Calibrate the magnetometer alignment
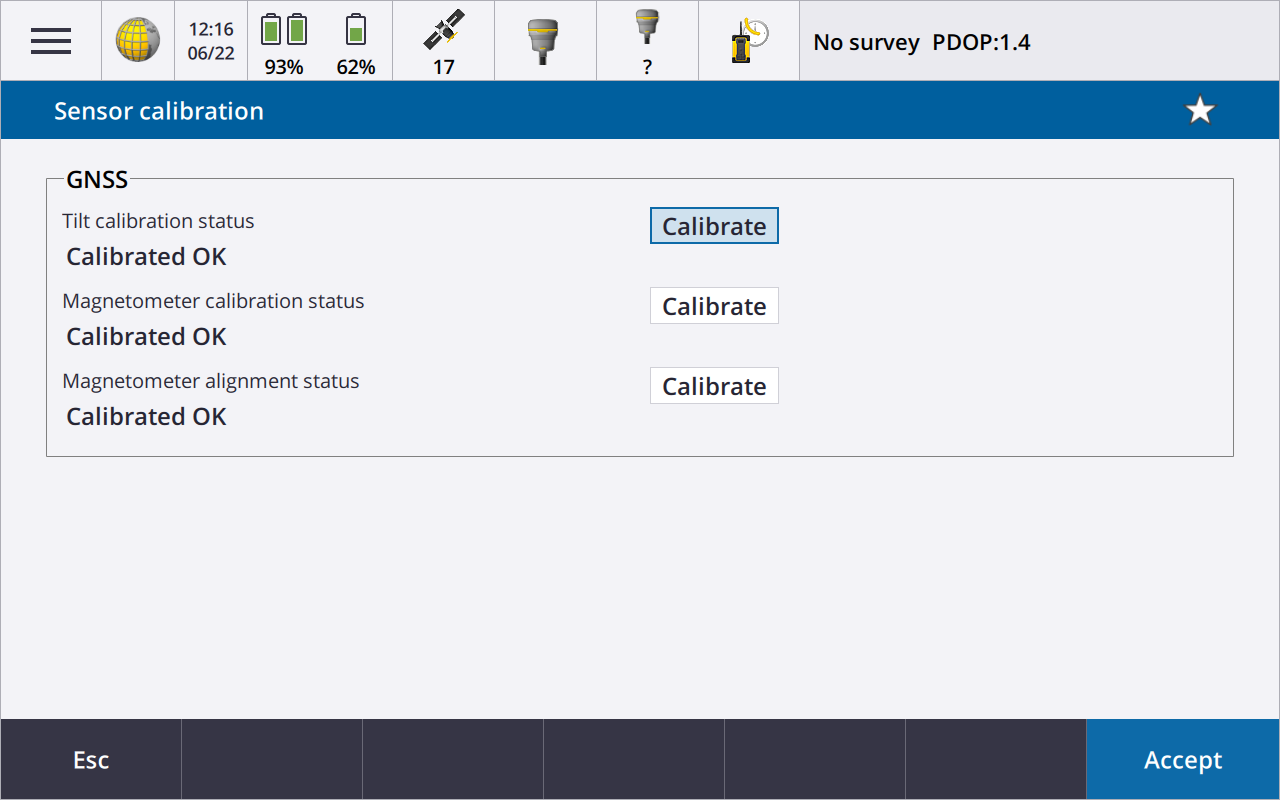1280x800 pixels. tap(714, 386)
